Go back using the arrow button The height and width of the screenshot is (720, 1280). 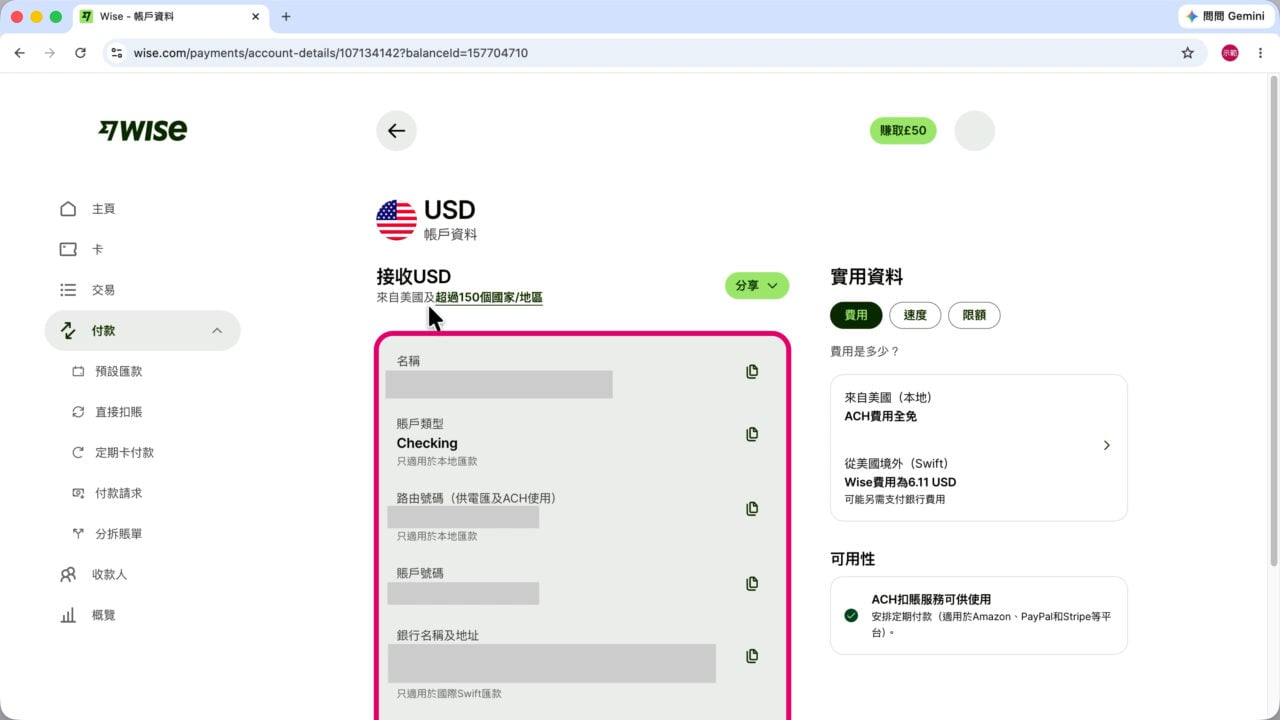pos(396,131)
